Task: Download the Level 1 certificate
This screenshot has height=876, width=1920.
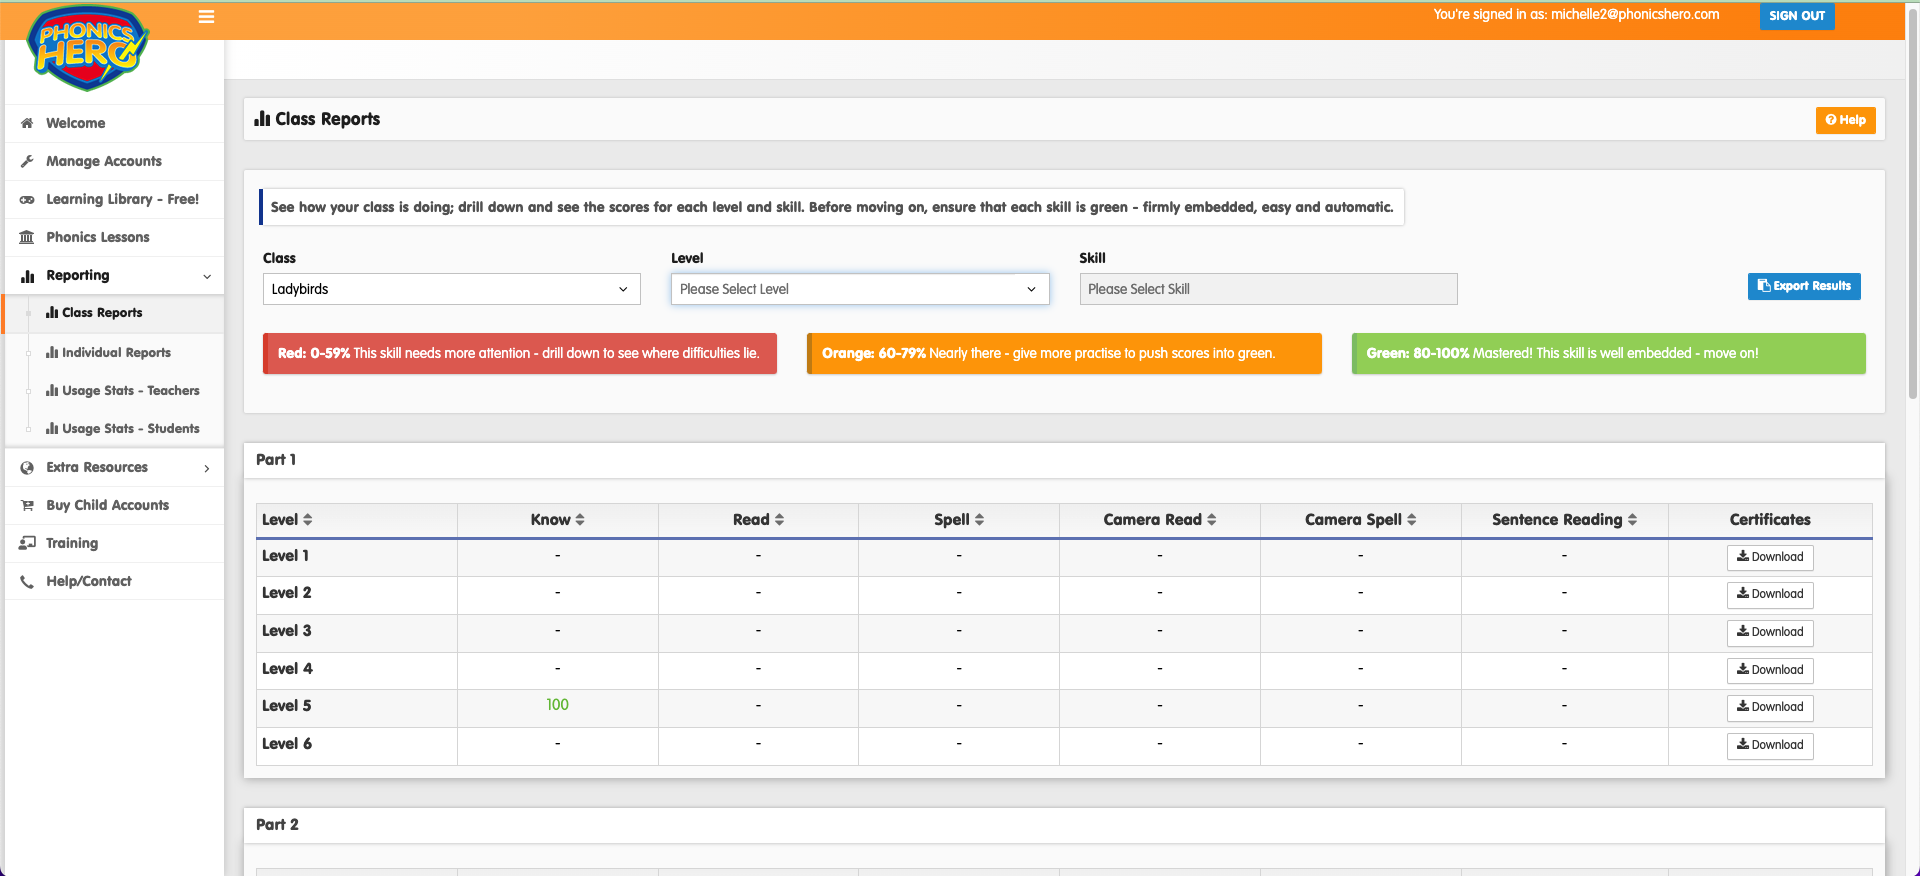Action: coord(1770,557)
